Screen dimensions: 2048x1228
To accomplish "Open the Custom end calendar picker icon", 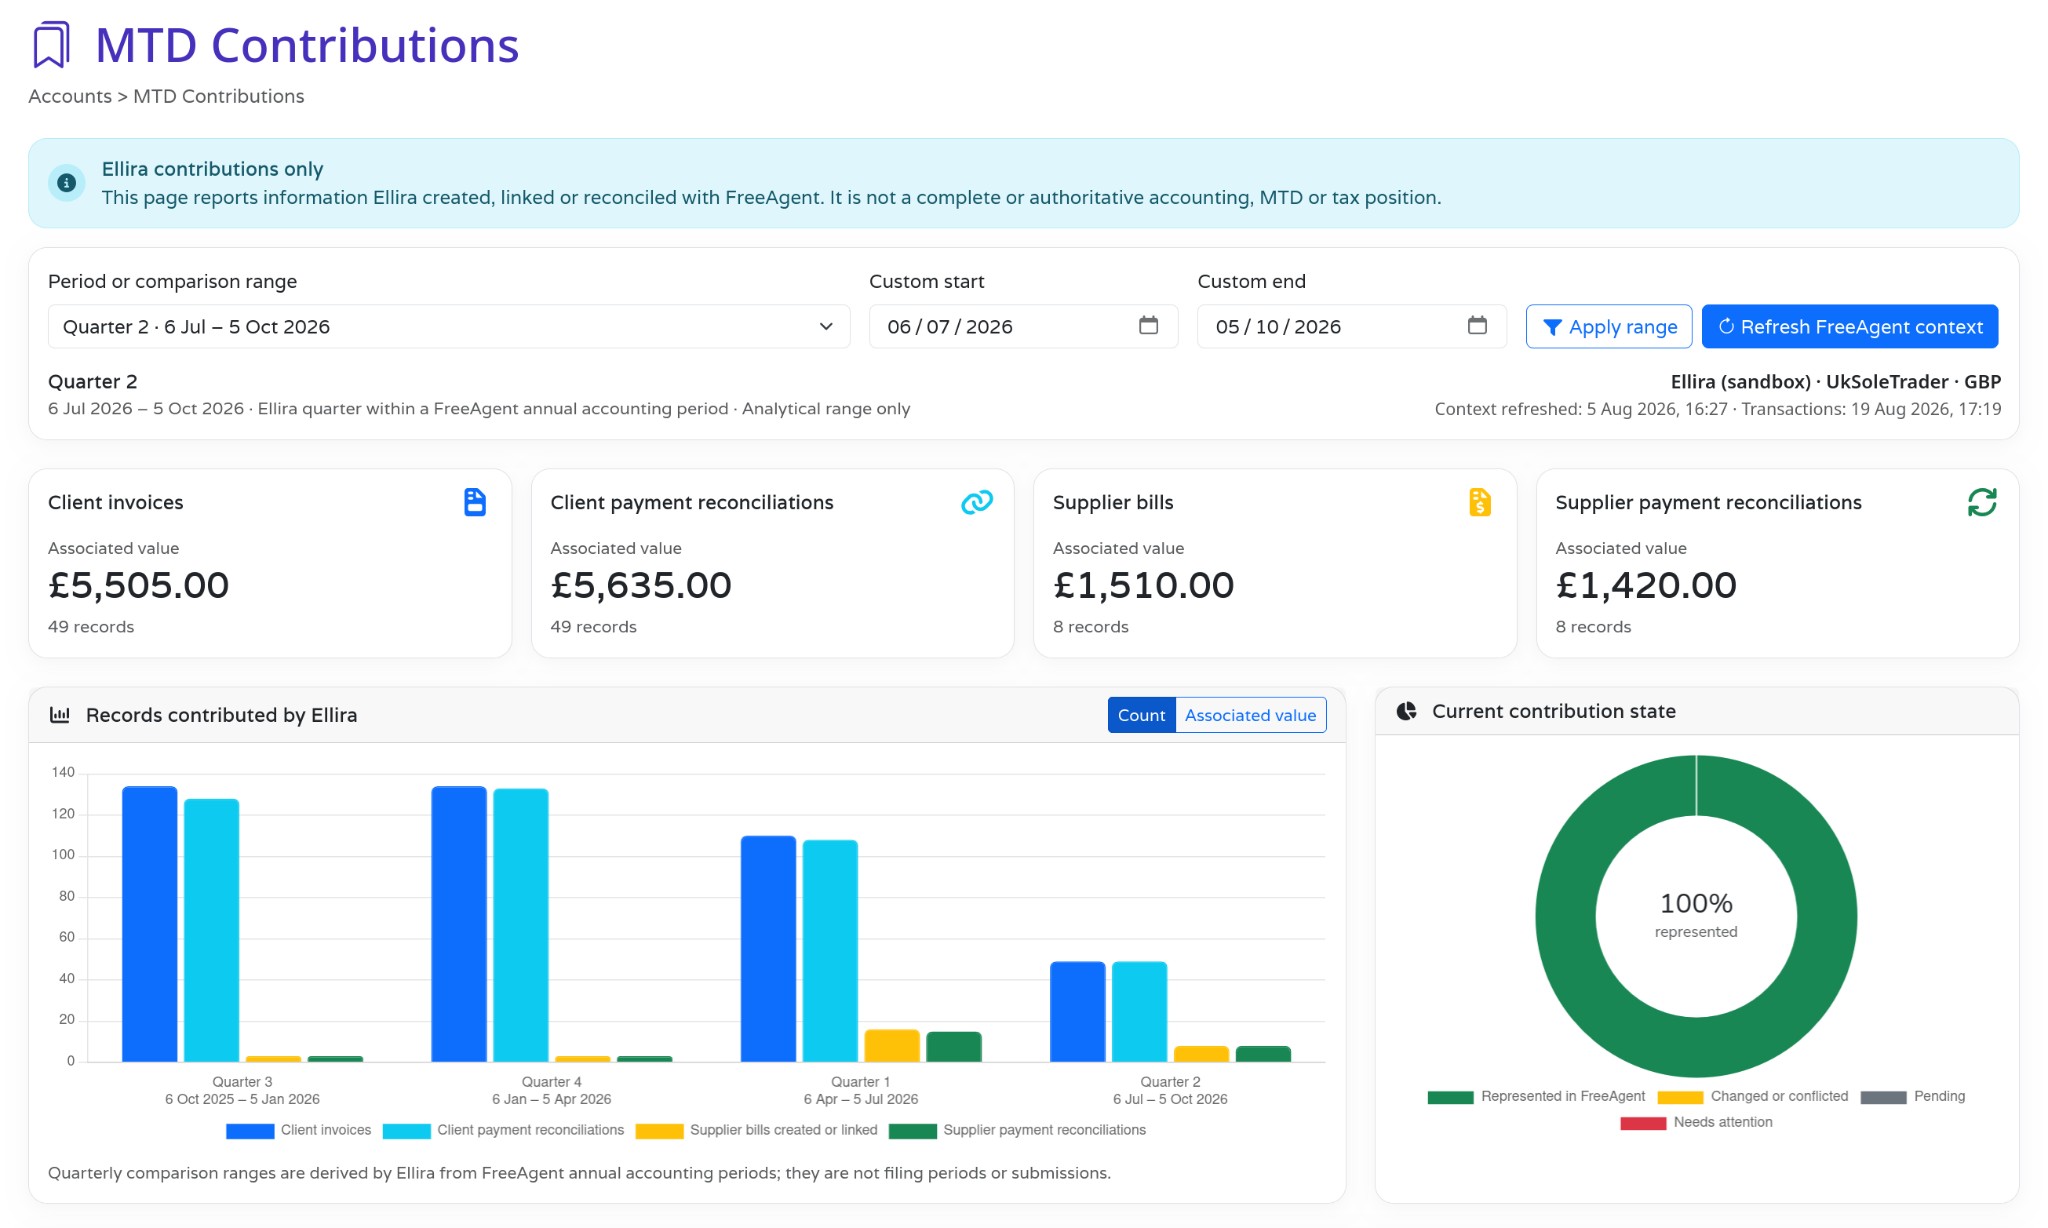I will 1477,325.
